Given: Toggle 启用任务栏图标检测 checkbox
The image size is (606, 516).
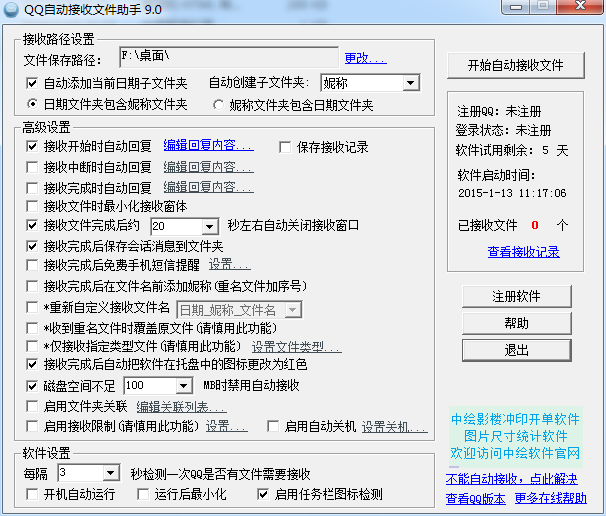Looking at the screenshot, I should pos(263,494).
